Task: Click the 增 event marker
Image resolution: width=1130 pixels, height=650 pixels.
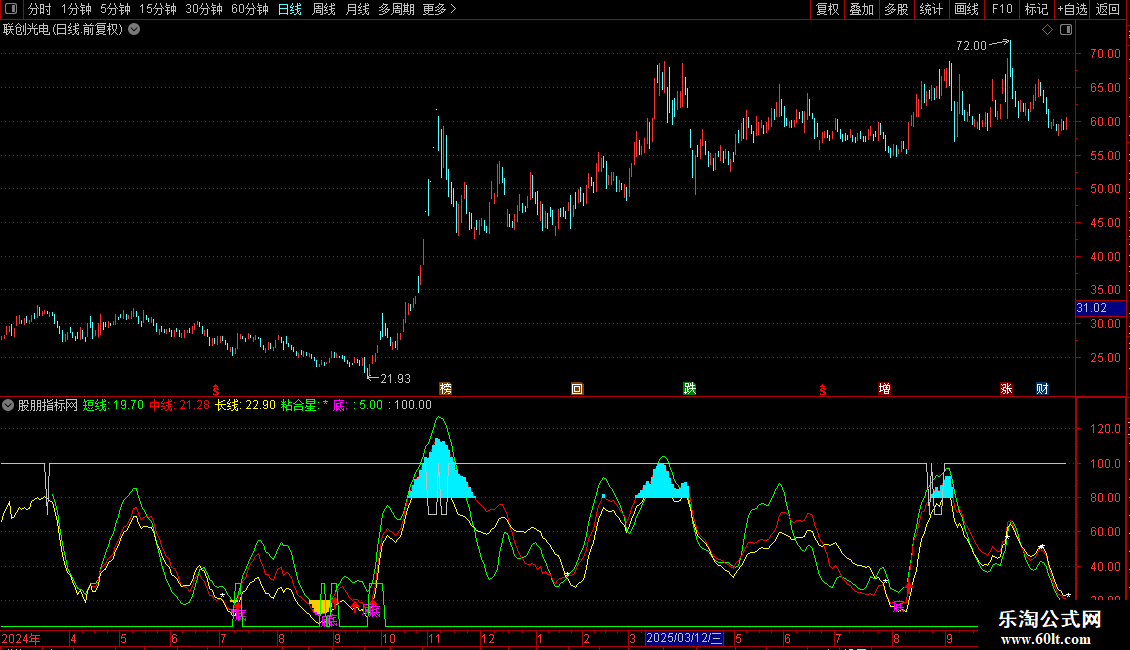Action: [884, 388]
